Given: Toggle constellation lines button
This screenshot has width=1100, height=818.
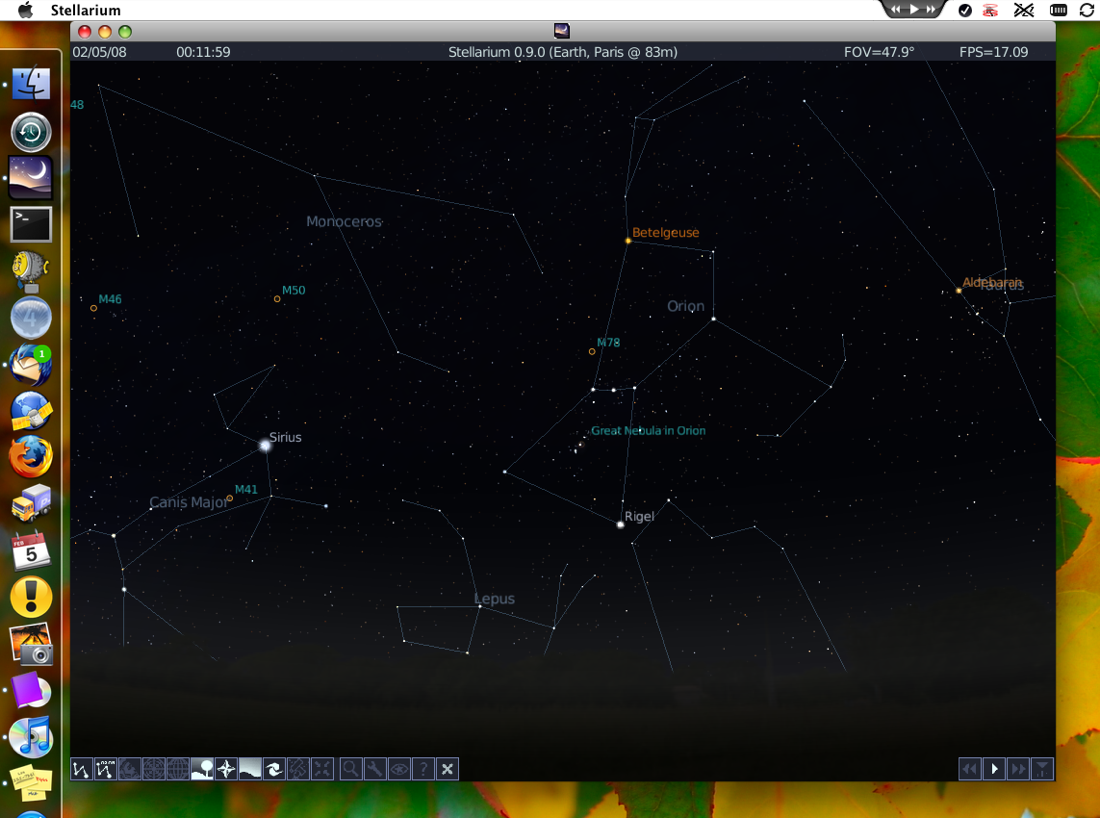Looking at the screenshot, I should point(81,770).
